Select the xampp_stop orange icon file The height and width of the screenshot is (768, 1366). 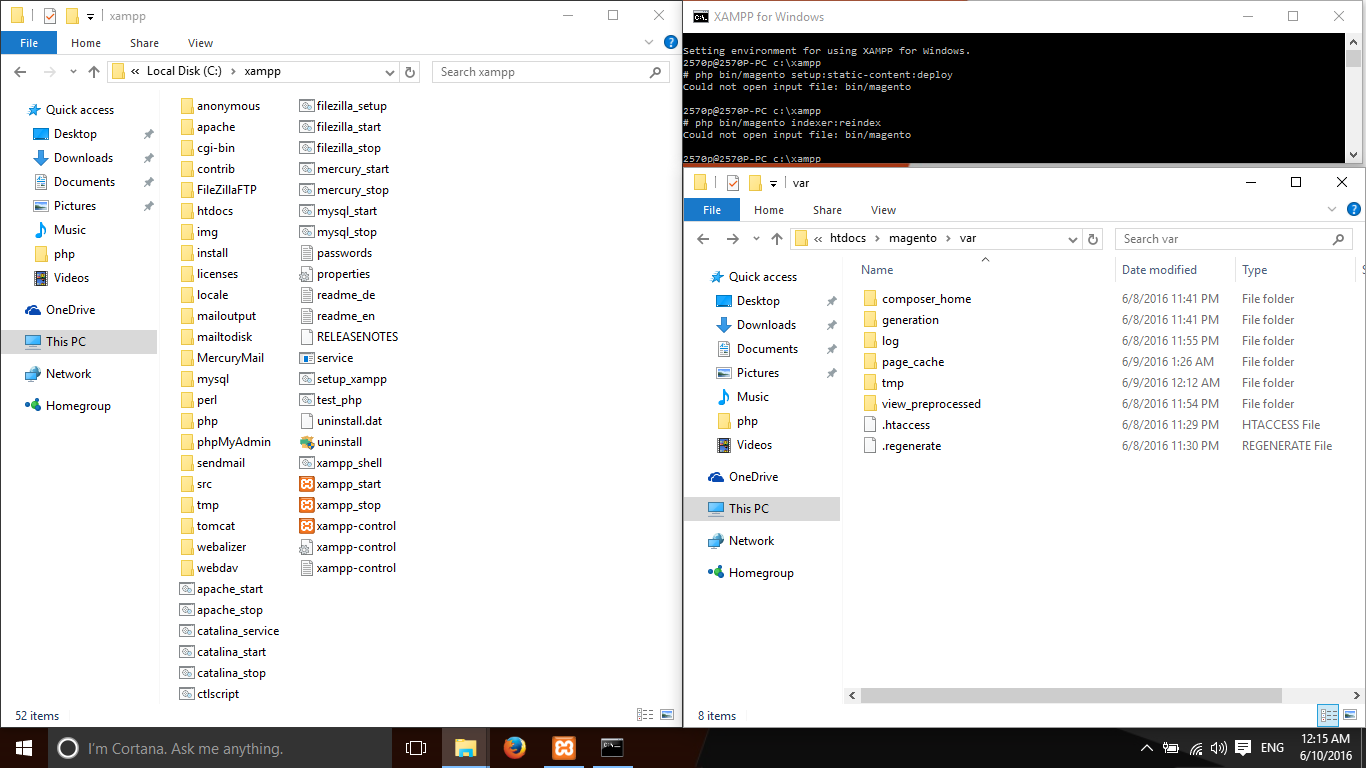pyautogui.click(x=308, y=505)
